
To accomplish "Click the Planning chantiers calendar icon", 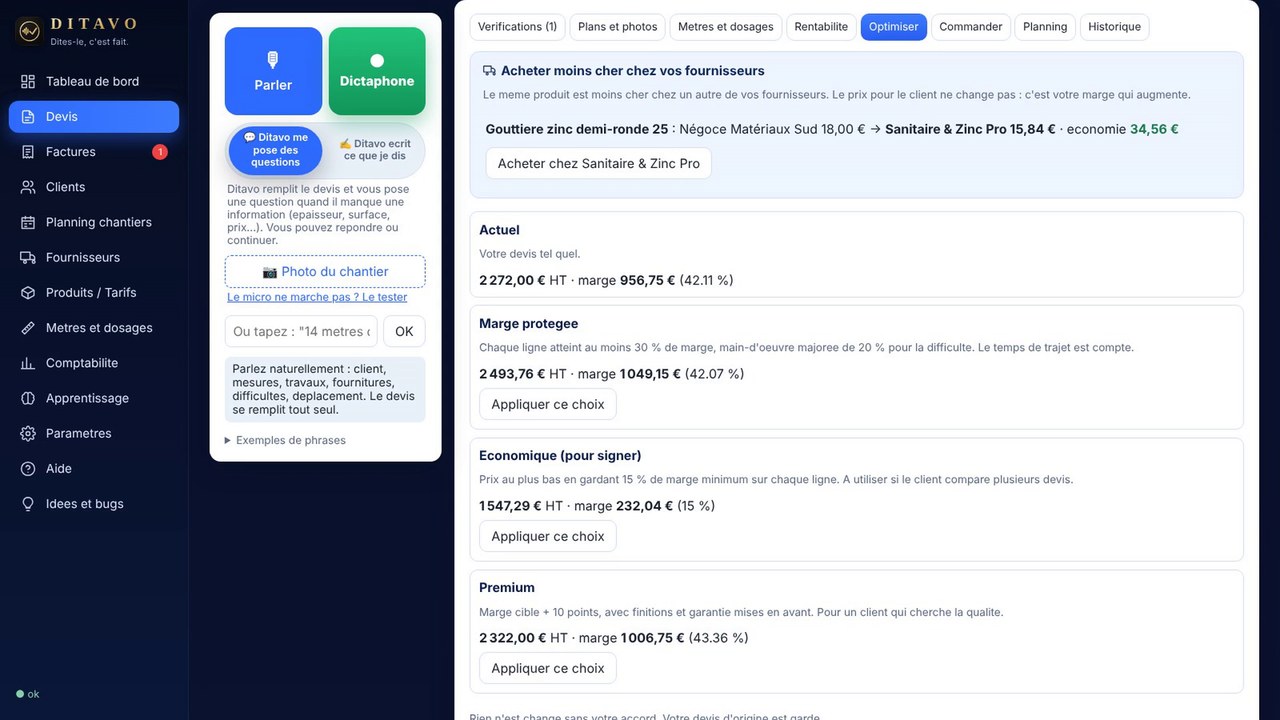I will pyautogui.click(x=28, y=222).
